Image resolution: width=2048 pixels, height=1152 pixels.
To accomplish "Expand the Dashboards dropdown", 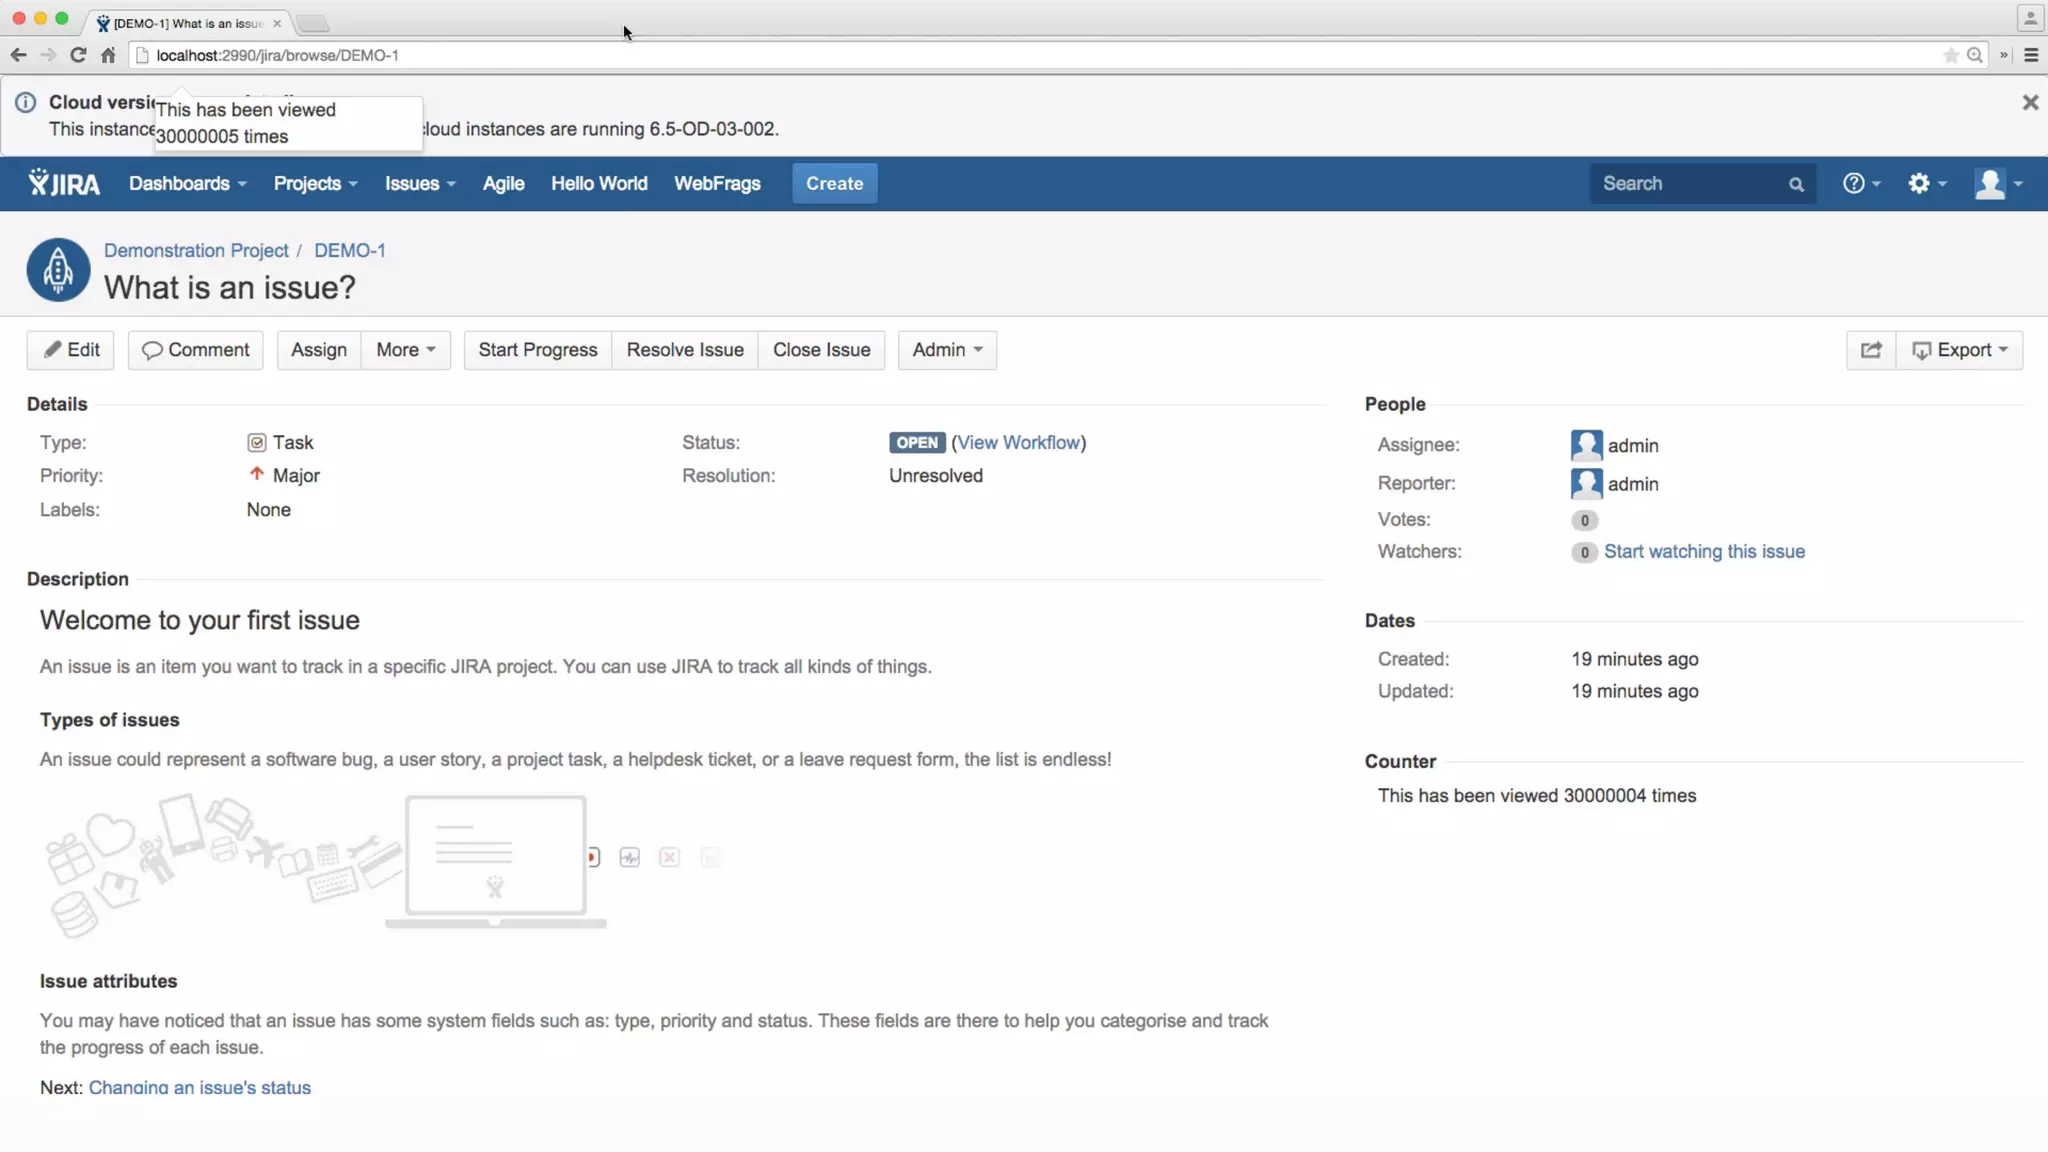I will click(x=187, y=183).
